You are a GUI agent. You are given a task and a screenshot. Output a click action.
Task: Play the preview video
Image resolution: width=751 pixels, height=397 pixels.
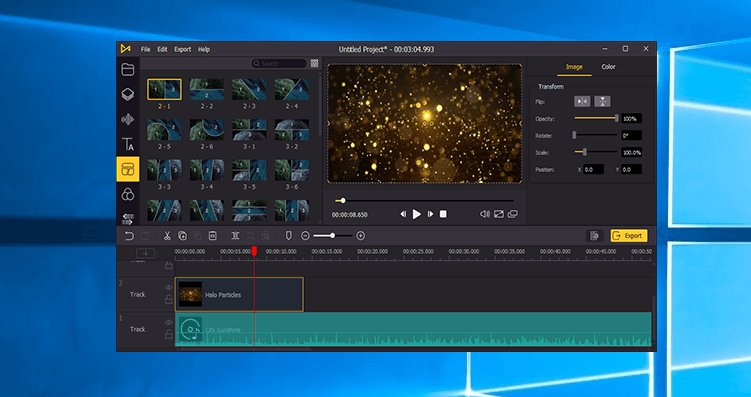[417, 214]
